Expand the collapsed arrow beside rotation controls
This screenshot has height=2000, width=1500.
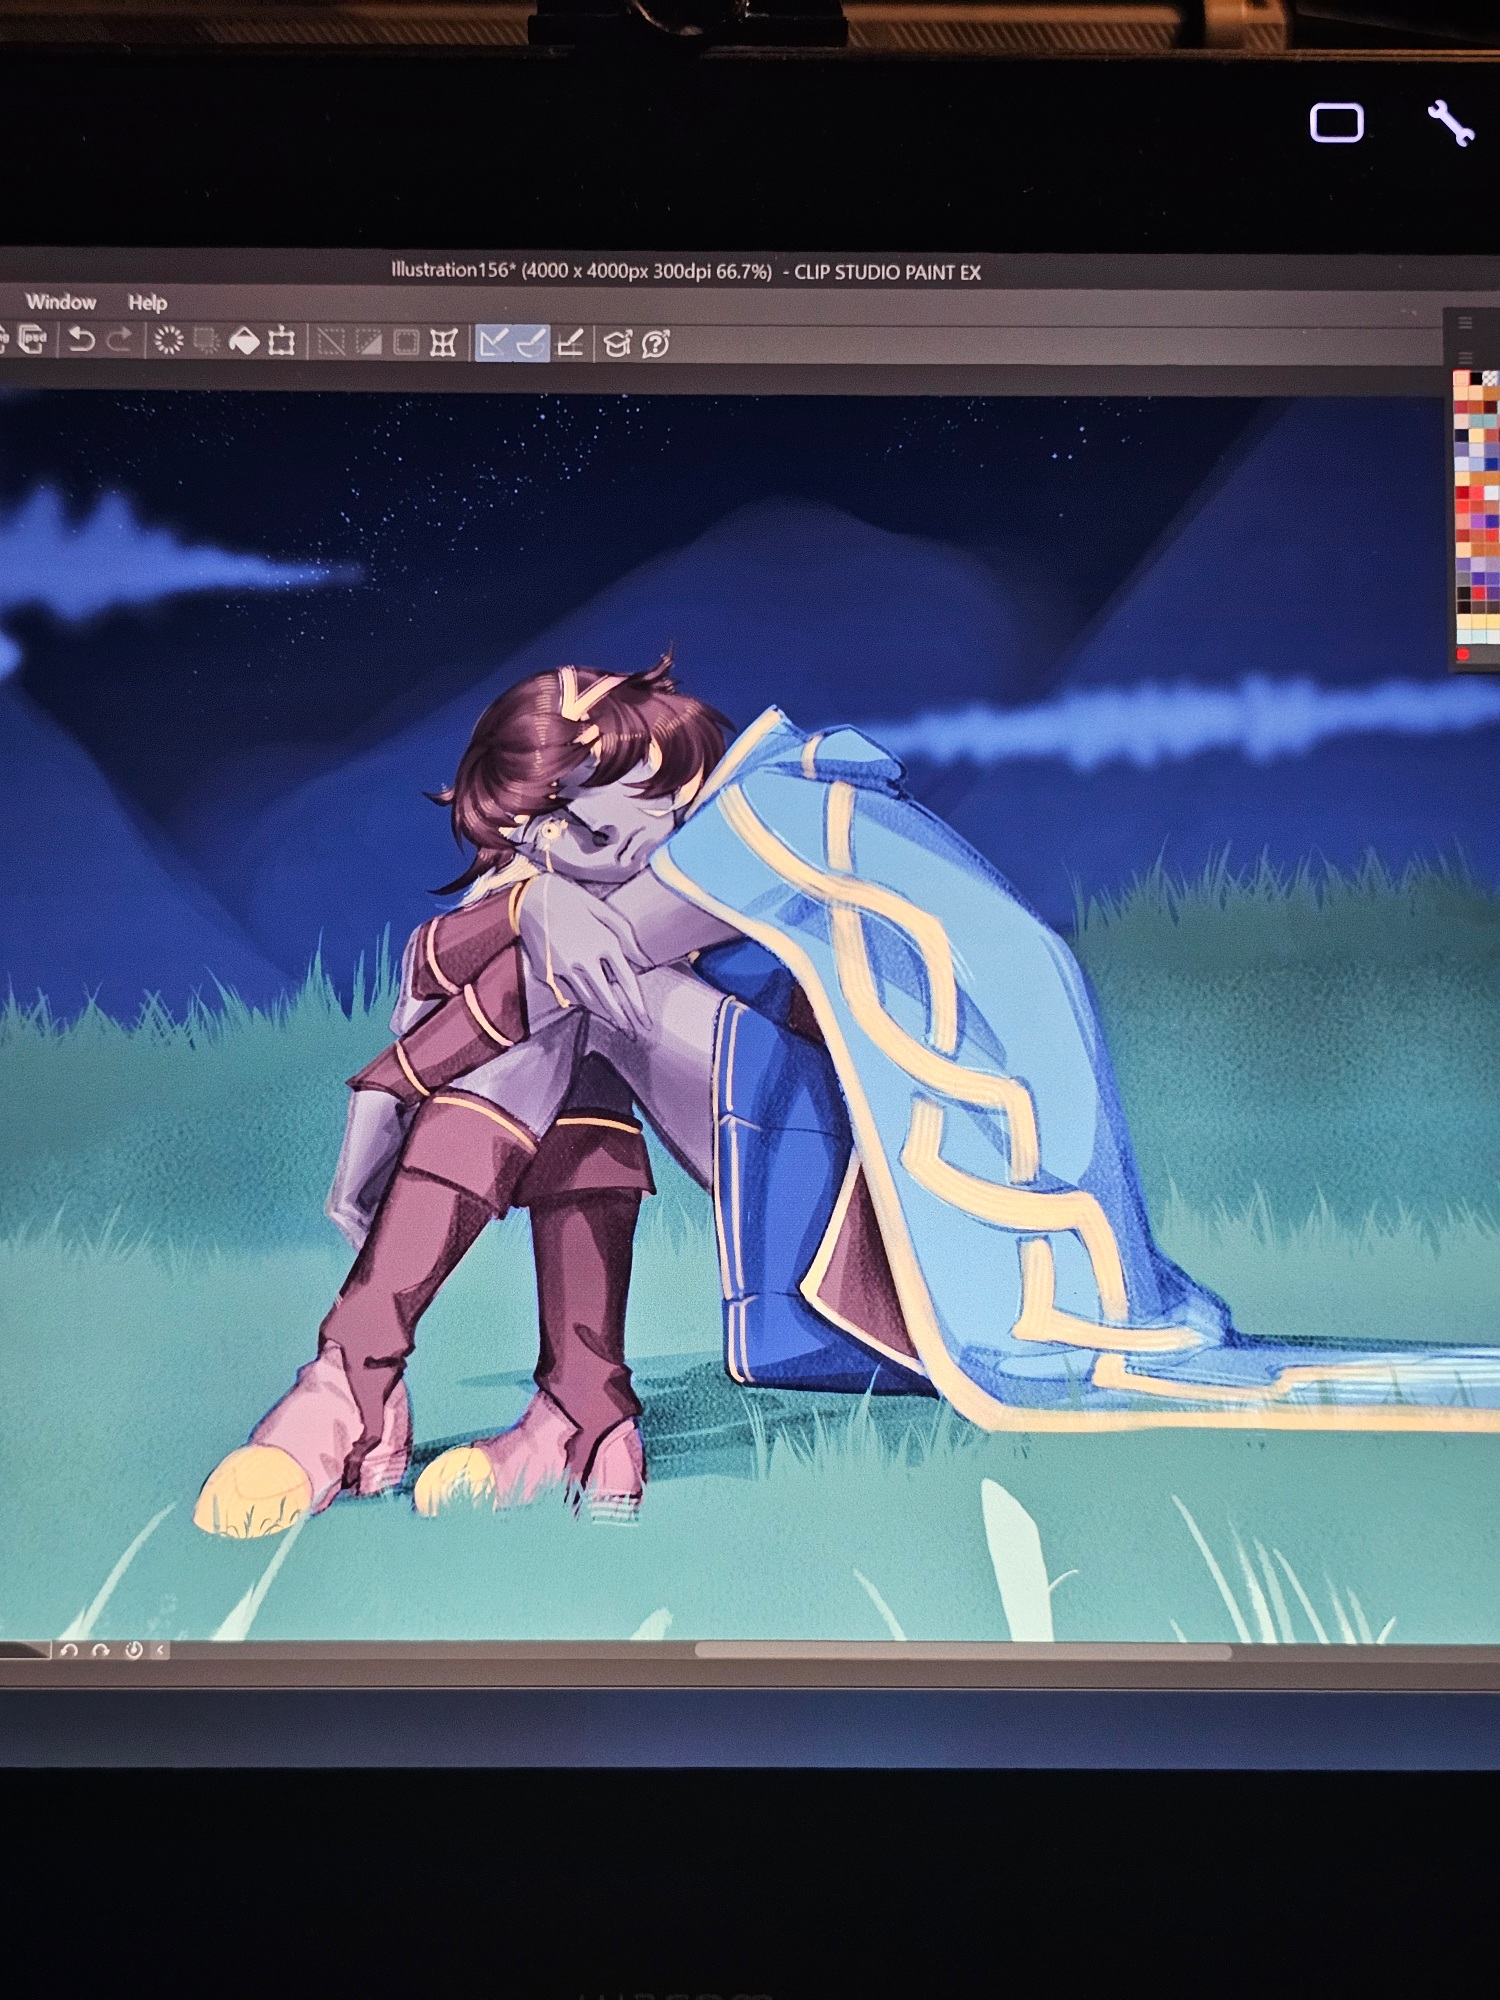[x=161, y=1650]
